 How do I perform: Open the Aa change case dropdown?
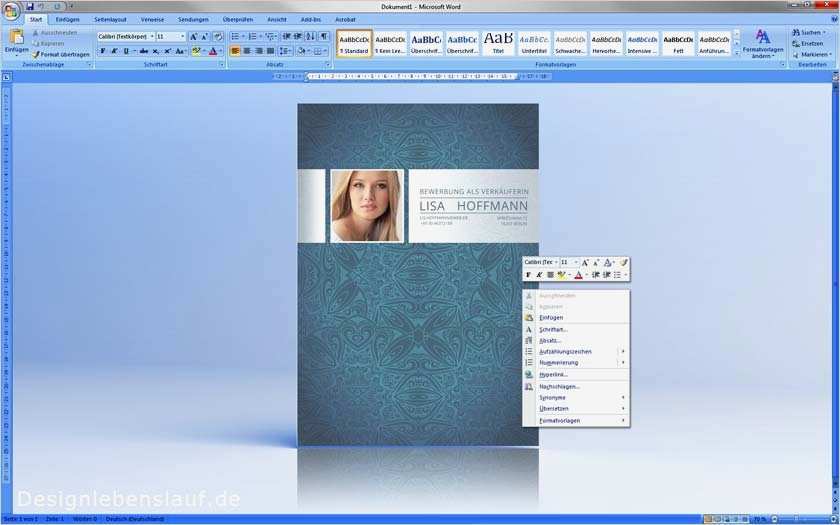pyautogui.click(x=181, y=51)
